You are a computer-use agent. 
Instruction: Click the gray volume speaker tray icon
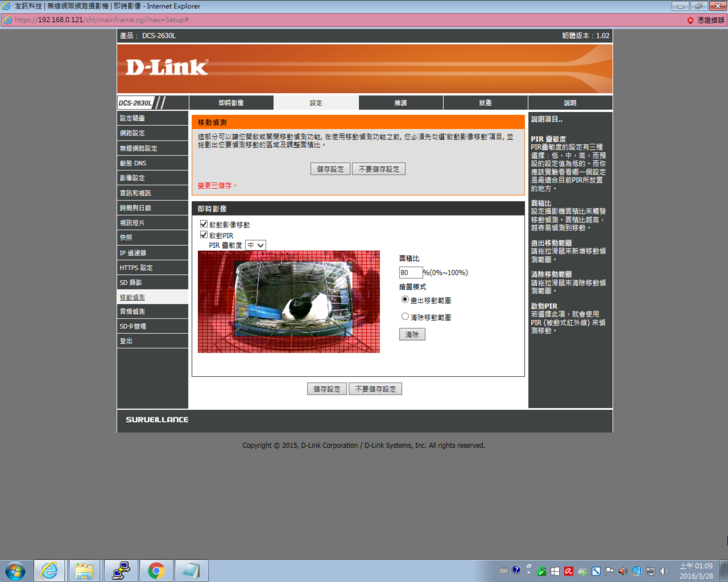tap(664, 571)
